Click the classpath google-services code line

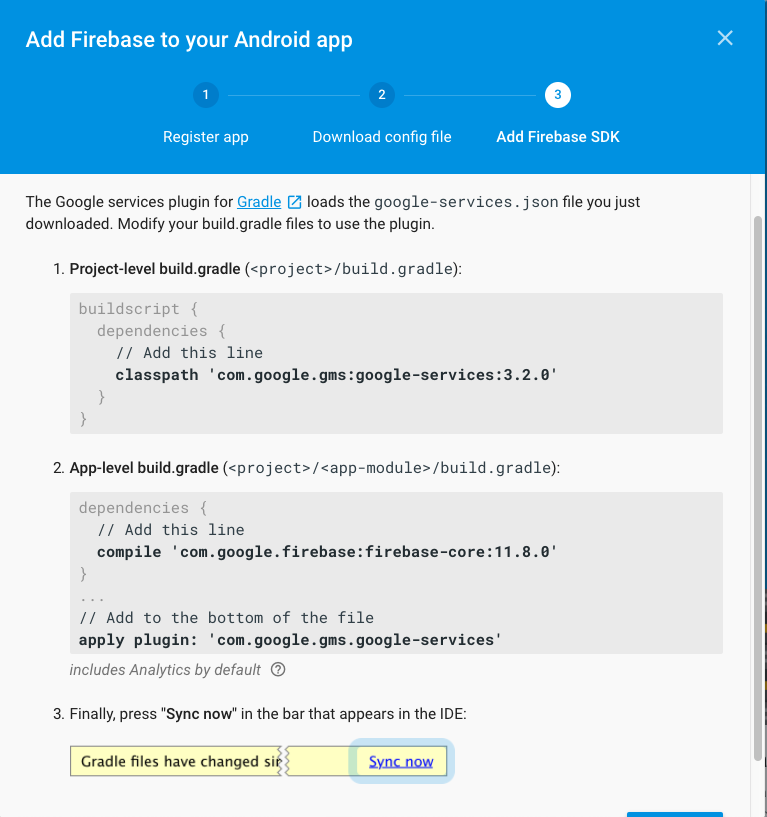(336, 374)
